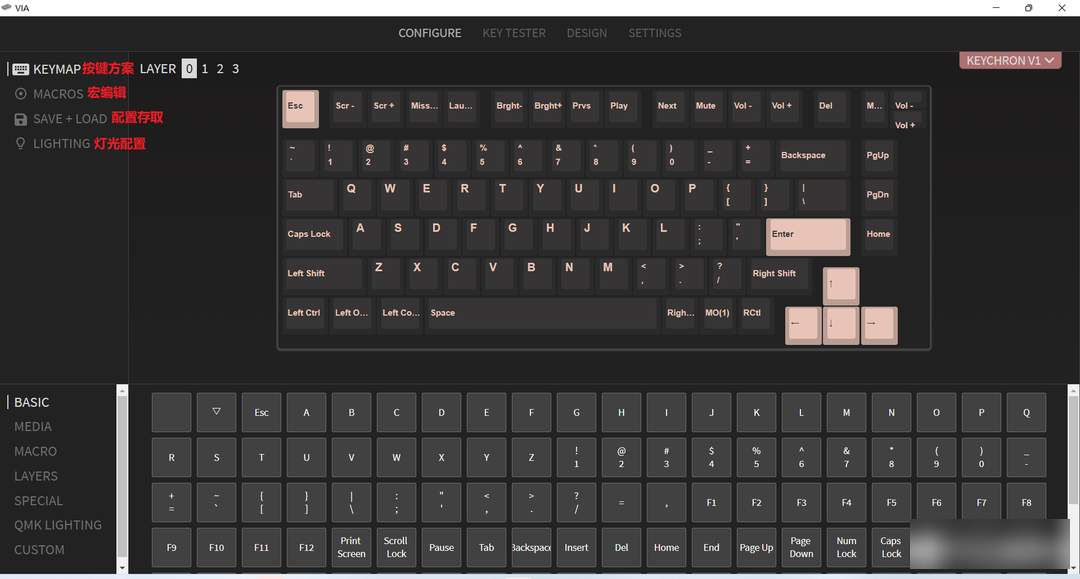1080x579 pixels.
Task: Select the Left Ctrl key on the keyboard layout
Action: point(304,313)
